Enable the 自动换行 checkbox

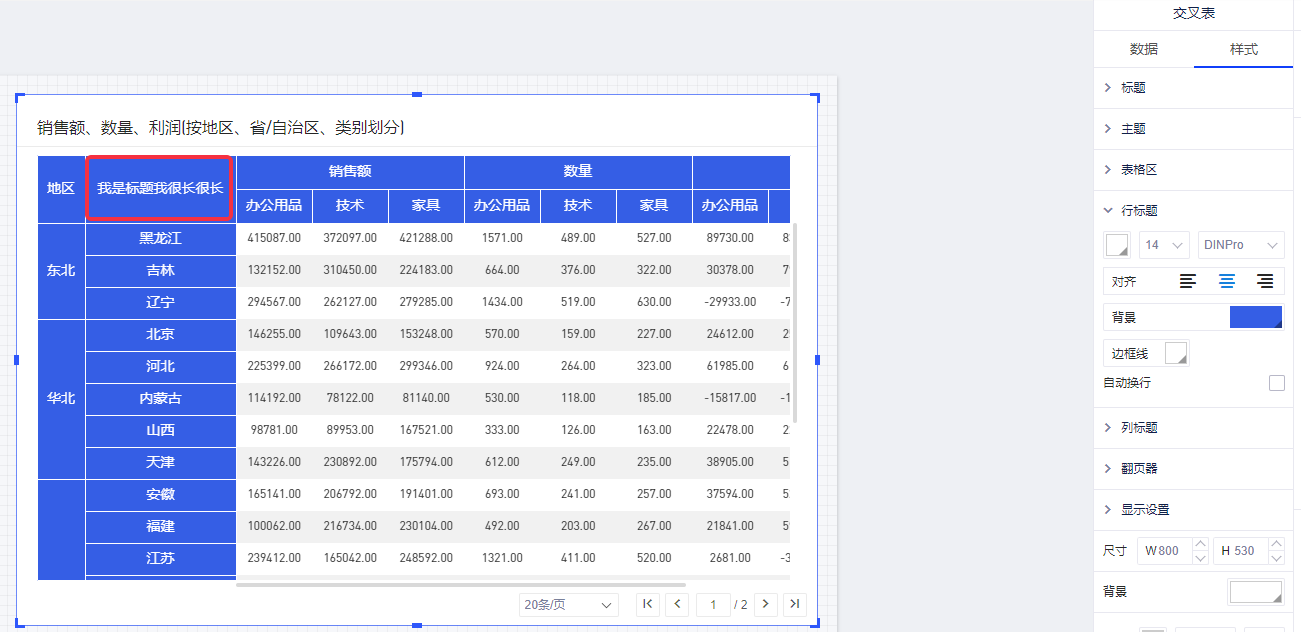pos(1276,383)
